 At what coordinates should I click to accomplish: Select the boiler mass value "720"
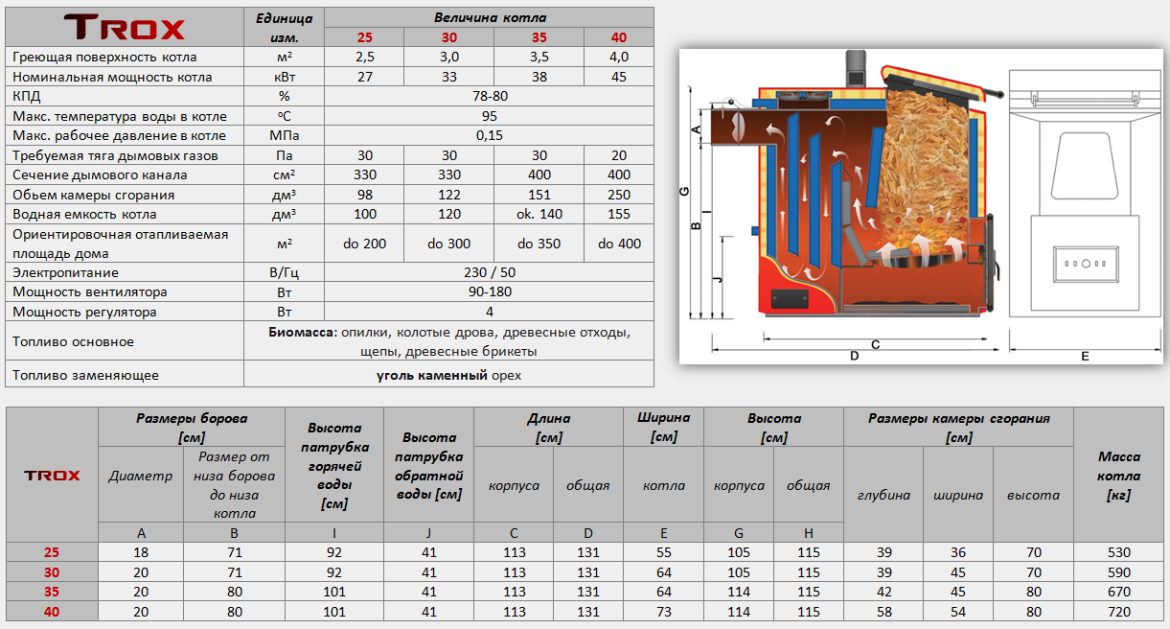[x=1119, y=612]
